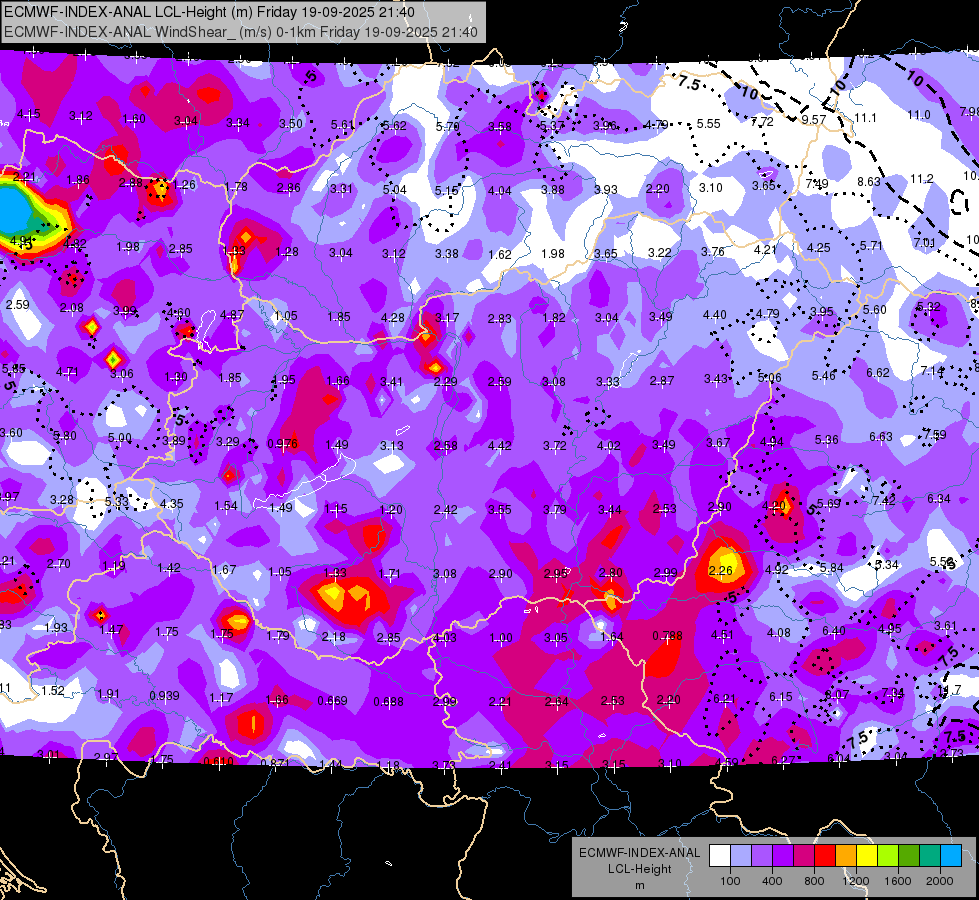Click the wind shear value '4.40'

point(714,315)
